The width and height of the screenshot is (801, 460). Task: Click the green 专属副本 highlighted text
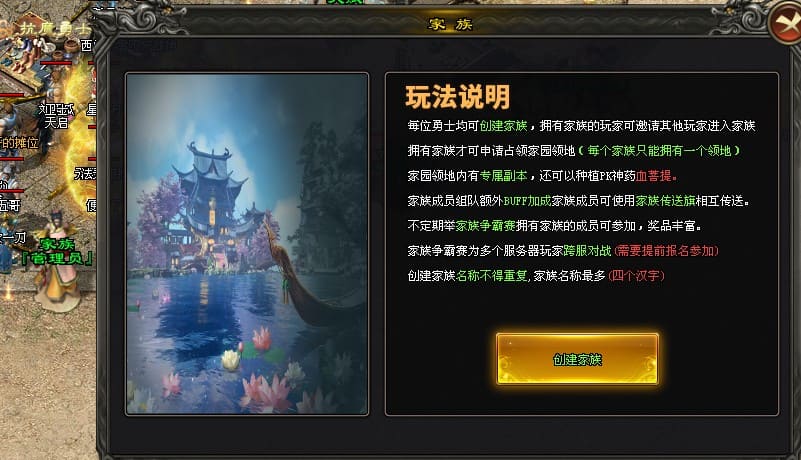503,176
